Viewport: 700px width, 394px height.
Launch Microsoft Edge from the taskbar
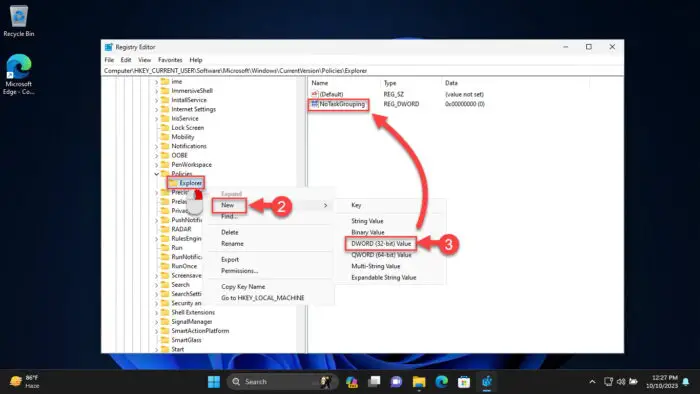pyautogui.click(x=442, y=382)
